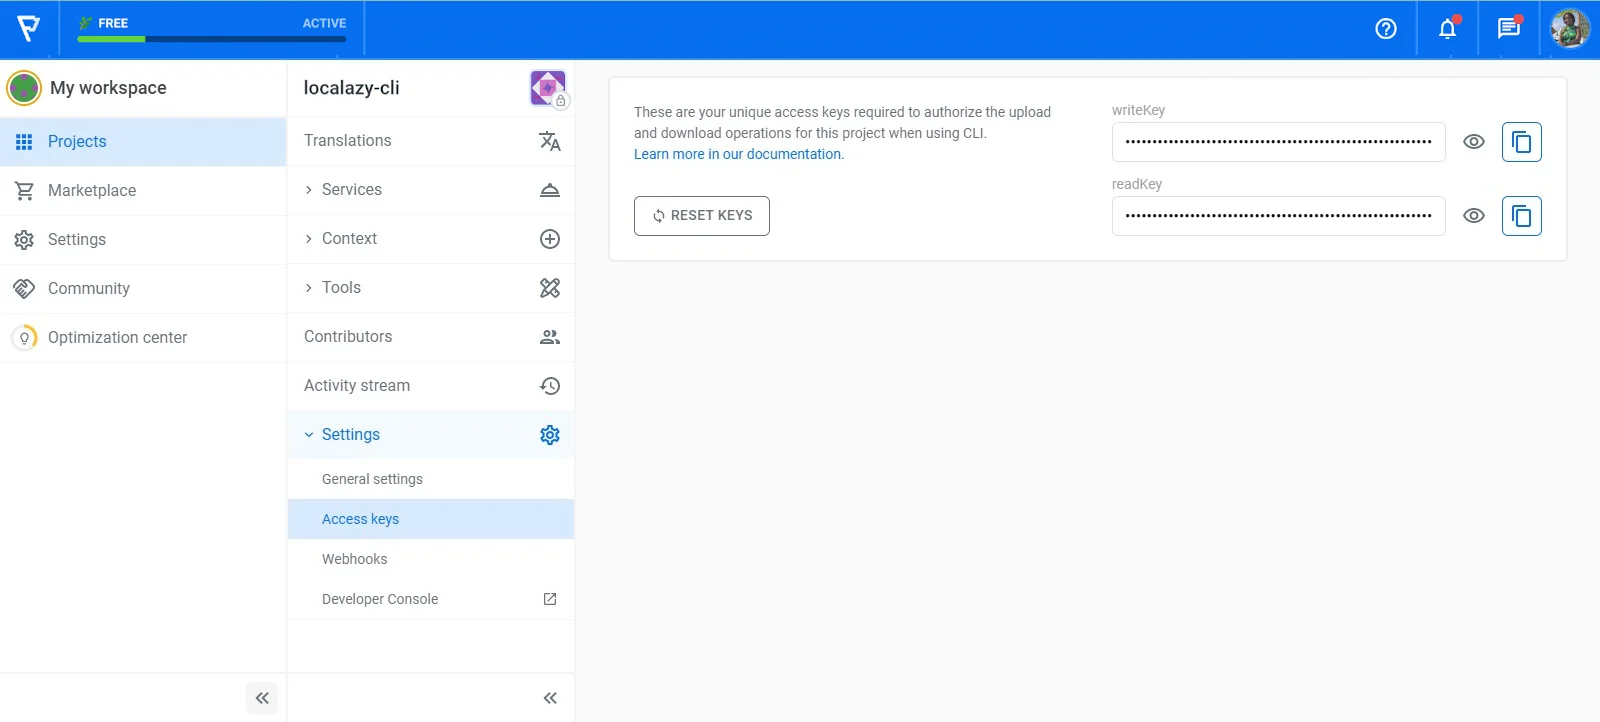Open user profile avatar menu

[1569, 29]
